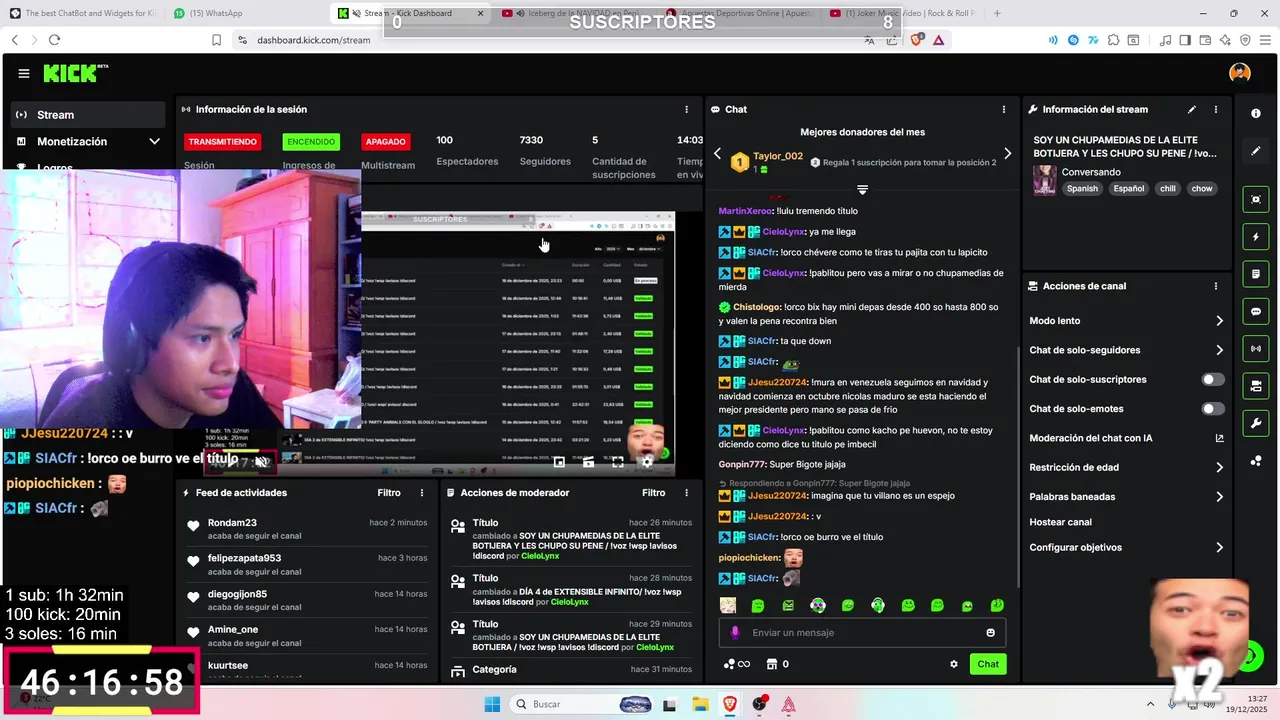Open the shop icon below chat input

771,664
